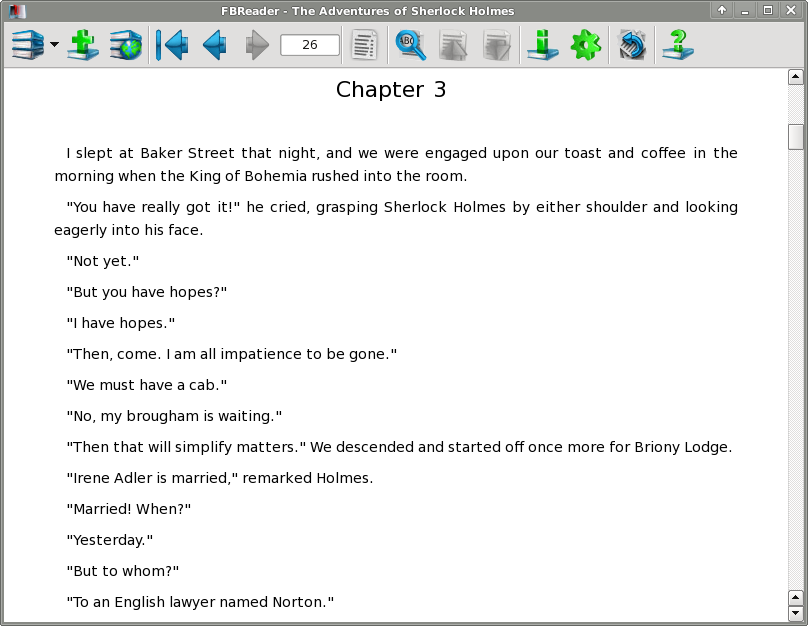Click the line "Not yet."
The image size is (808, 626).
pyautogui.click(x=103, y=261)
